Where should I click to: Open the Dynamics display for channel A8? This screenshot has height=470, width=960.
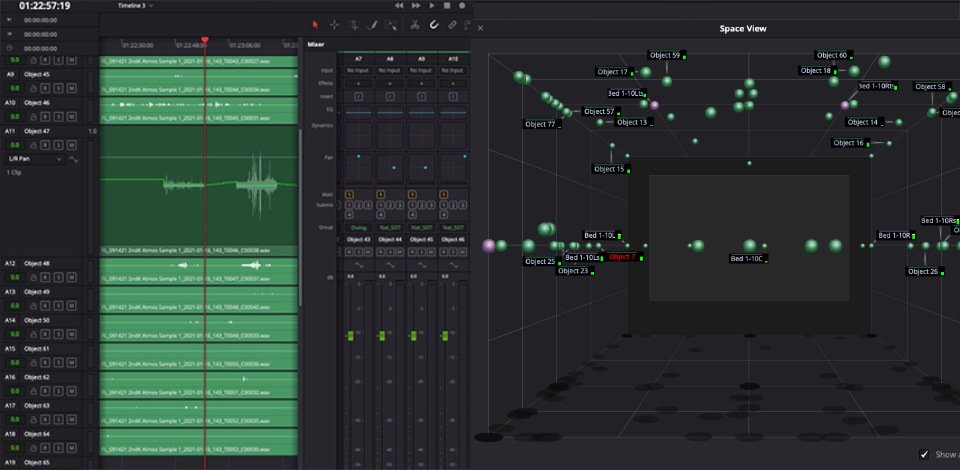click(390, 135)
